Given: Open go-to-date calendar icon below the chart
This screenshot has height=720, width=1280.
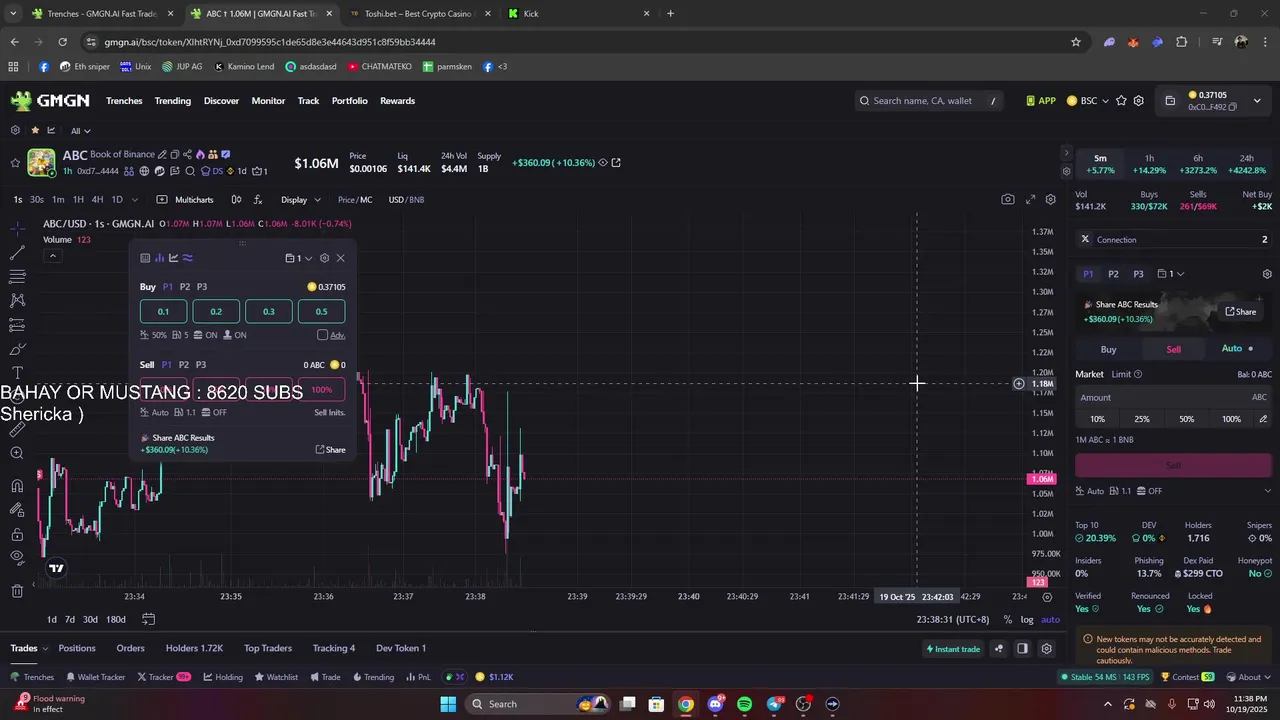Looking at the screenshot, I should pos(148,619).
